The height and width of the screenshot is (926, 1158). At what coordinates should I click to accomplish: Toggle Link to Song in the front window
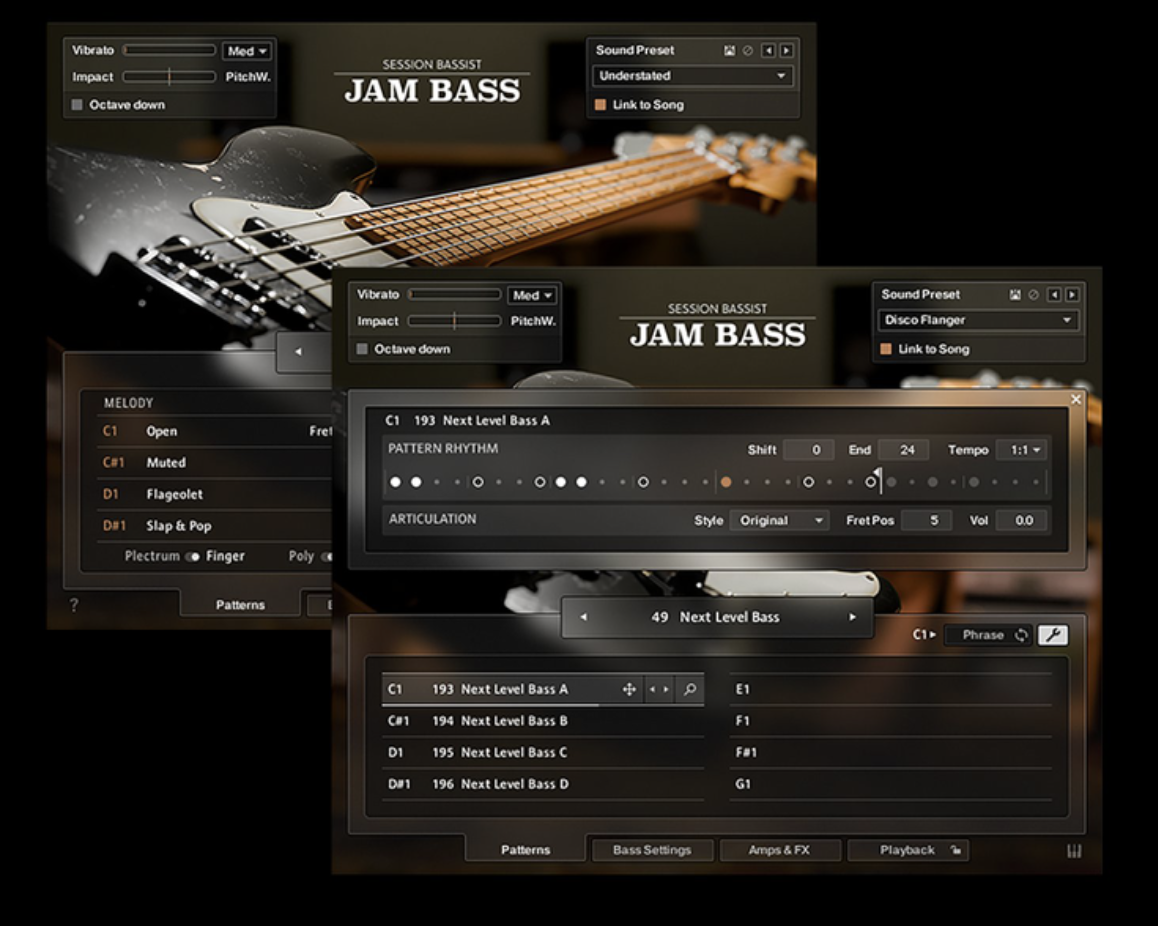click(885, 349)
